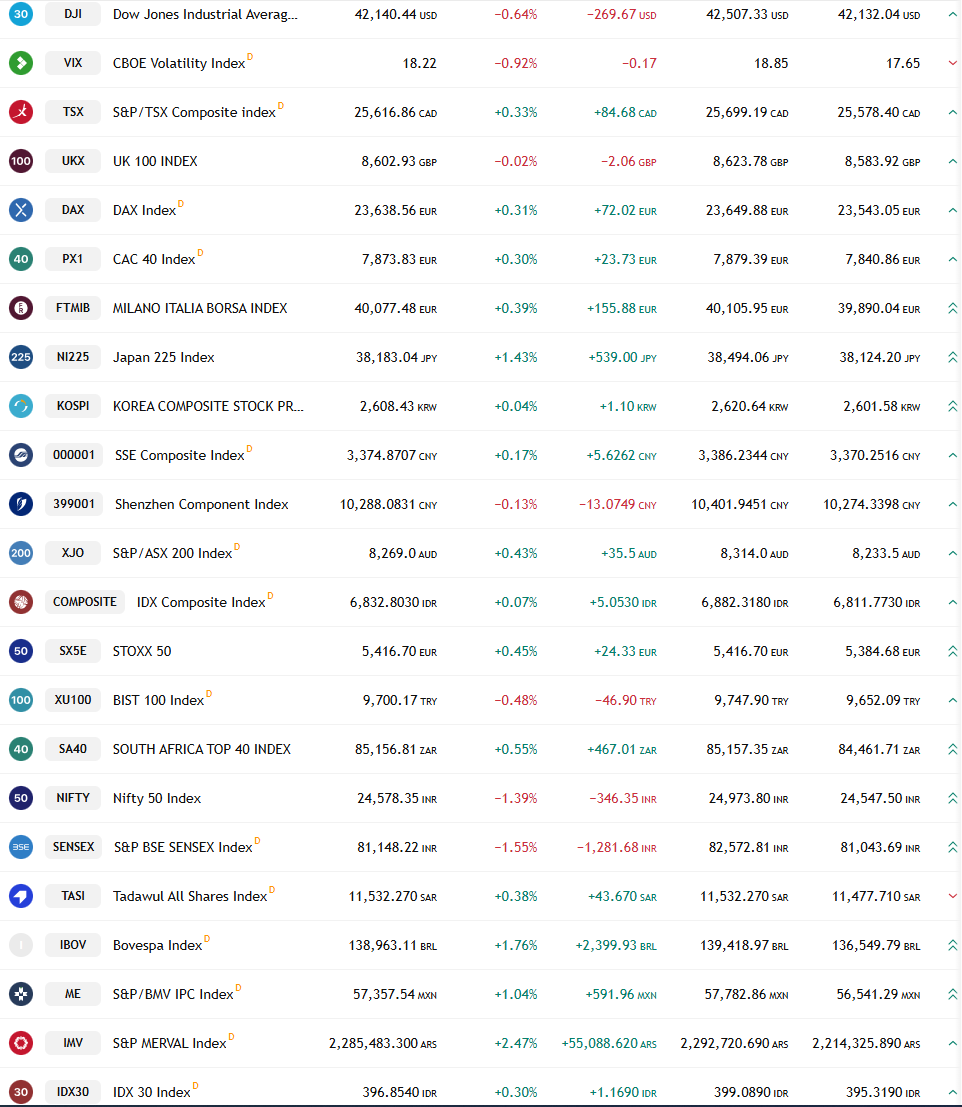Click the VIX green logo icon
962x1107 pixels.
pos(21,63)
